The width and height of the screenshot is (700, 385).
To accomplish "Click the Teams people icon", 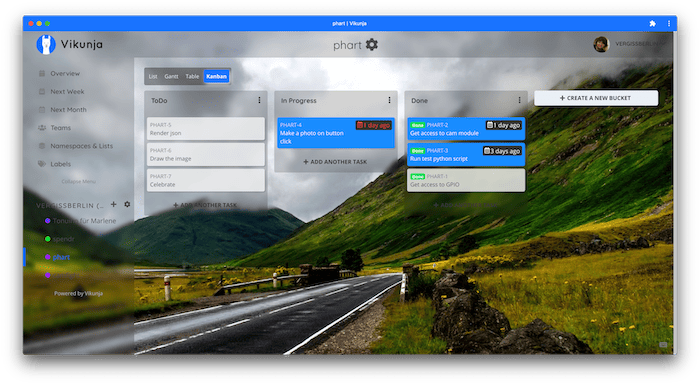I will (42, 128).
